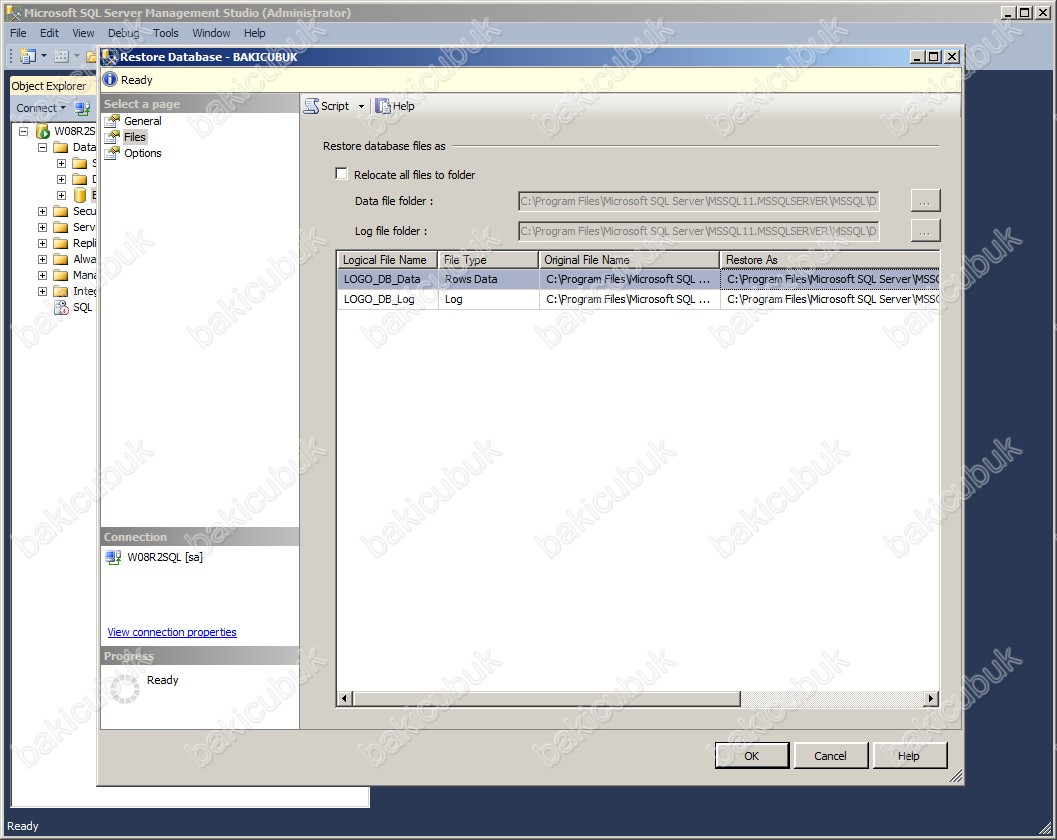Viewport: 1057px width, 840px height.
Task: Open the Tools menu
Action: coord(166,33)
